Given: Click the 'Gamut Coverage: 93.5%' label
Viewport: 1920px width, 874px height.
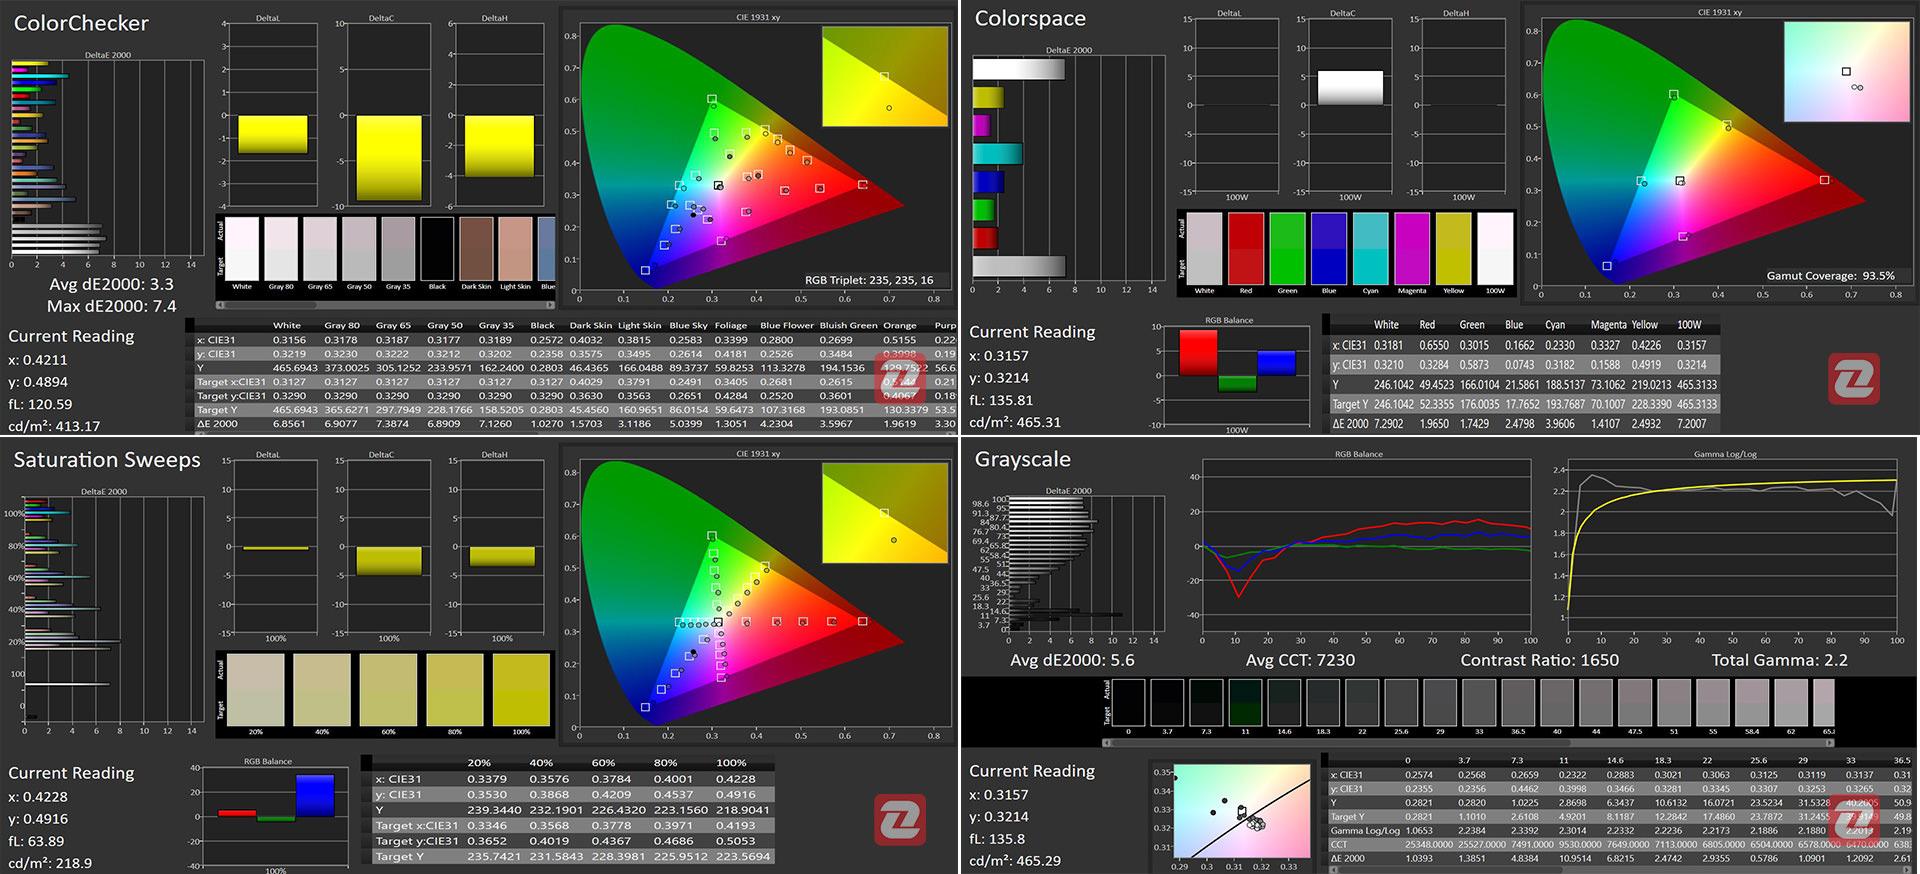Looking at the screenshot, I should [1830, 276].
